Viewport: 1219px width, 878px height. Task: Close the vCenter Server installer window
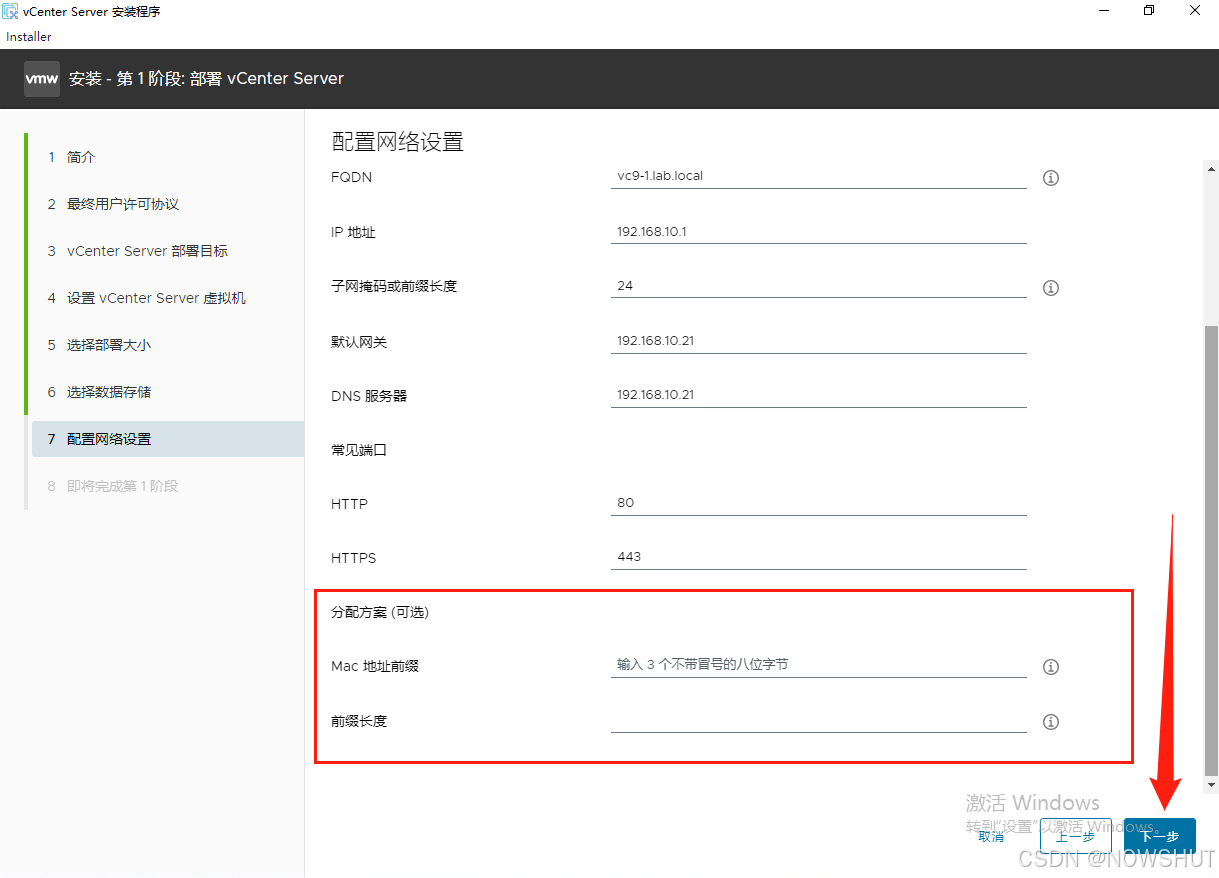pos(1195,11)
